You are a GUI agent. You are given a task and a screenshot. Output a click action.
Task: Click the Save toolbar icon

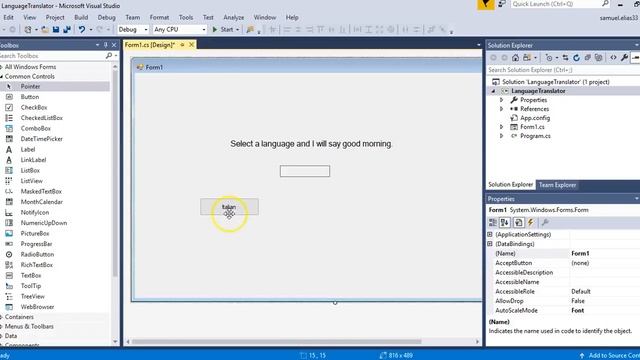click(x=56, y=29)
